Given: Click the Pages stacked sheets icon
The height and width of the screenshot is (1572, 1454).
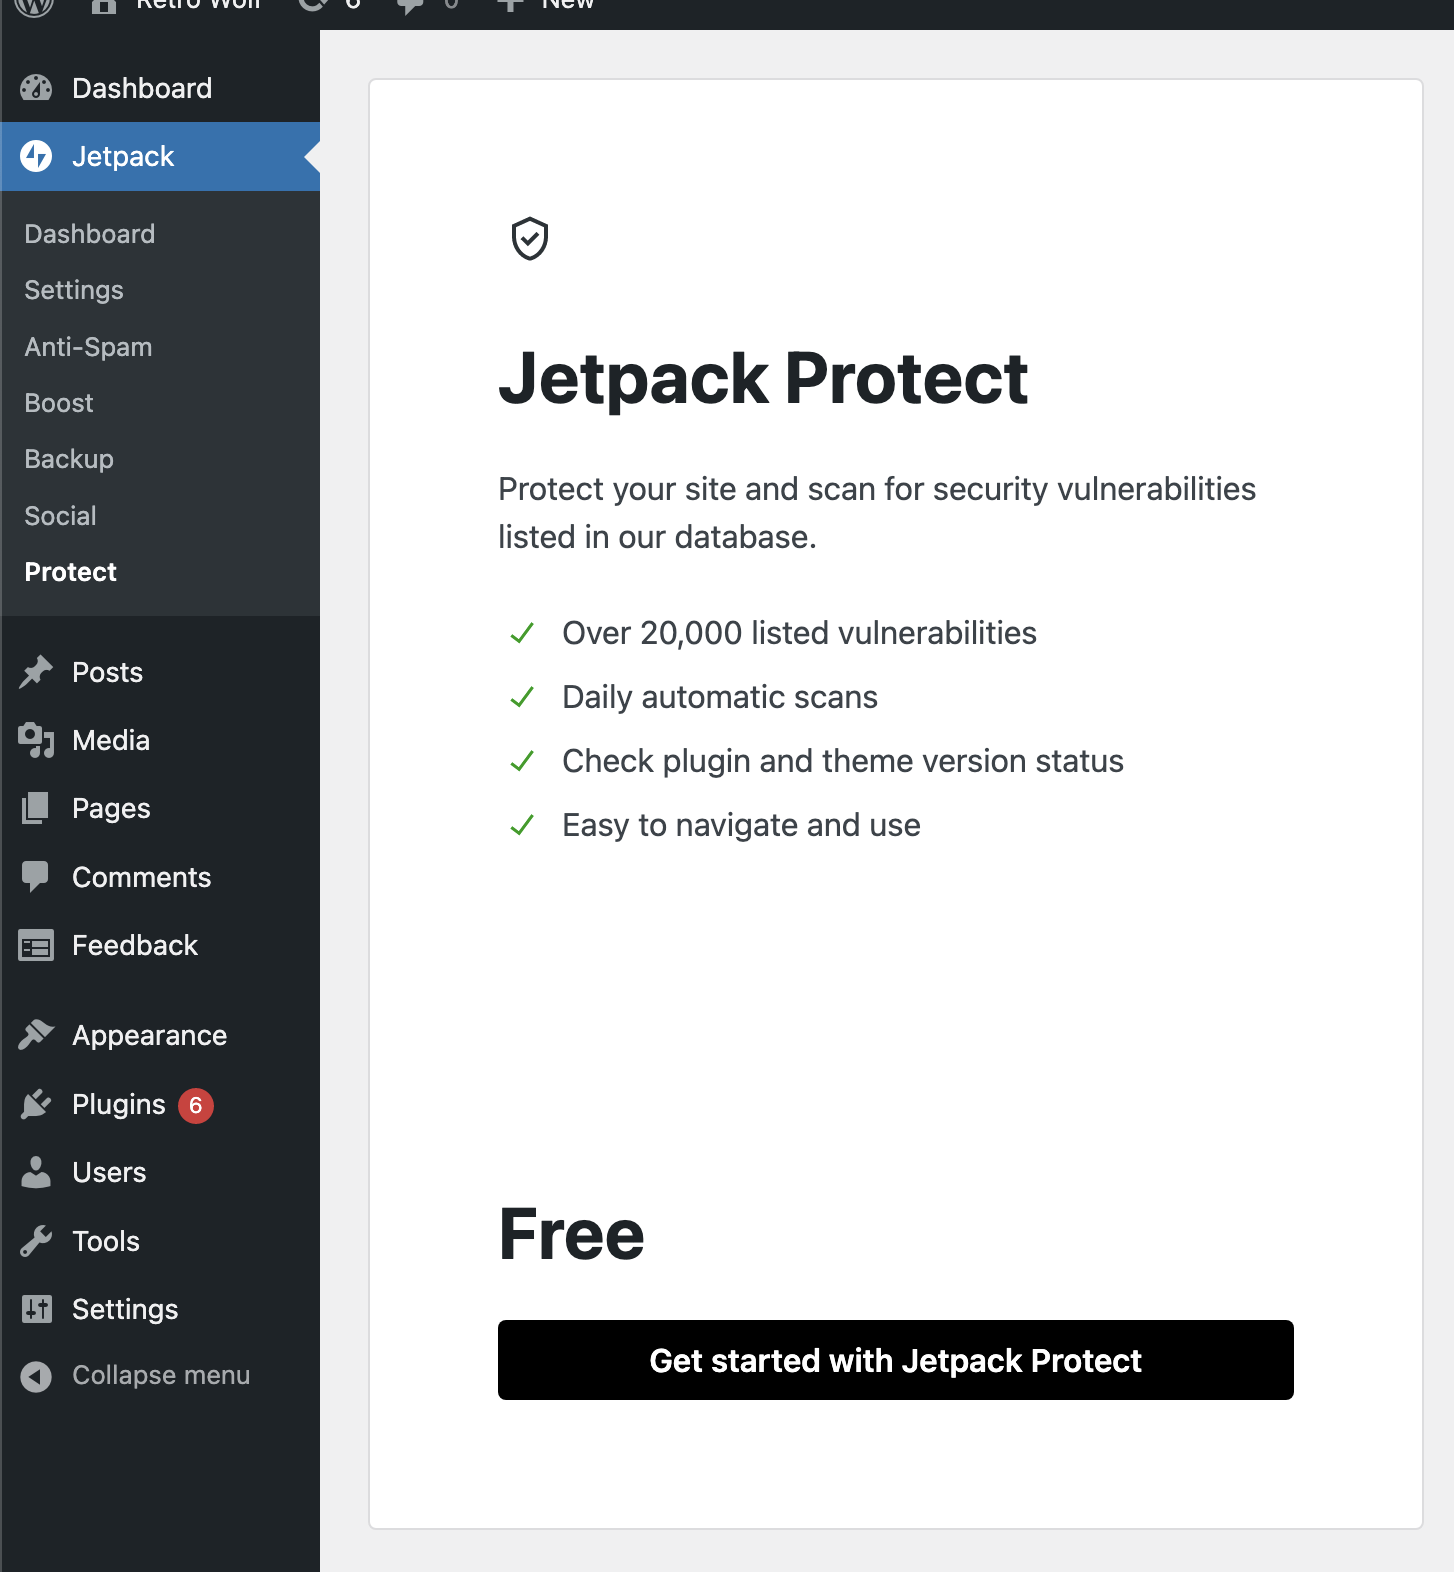Looking at the screenshot, I should 36,808.
